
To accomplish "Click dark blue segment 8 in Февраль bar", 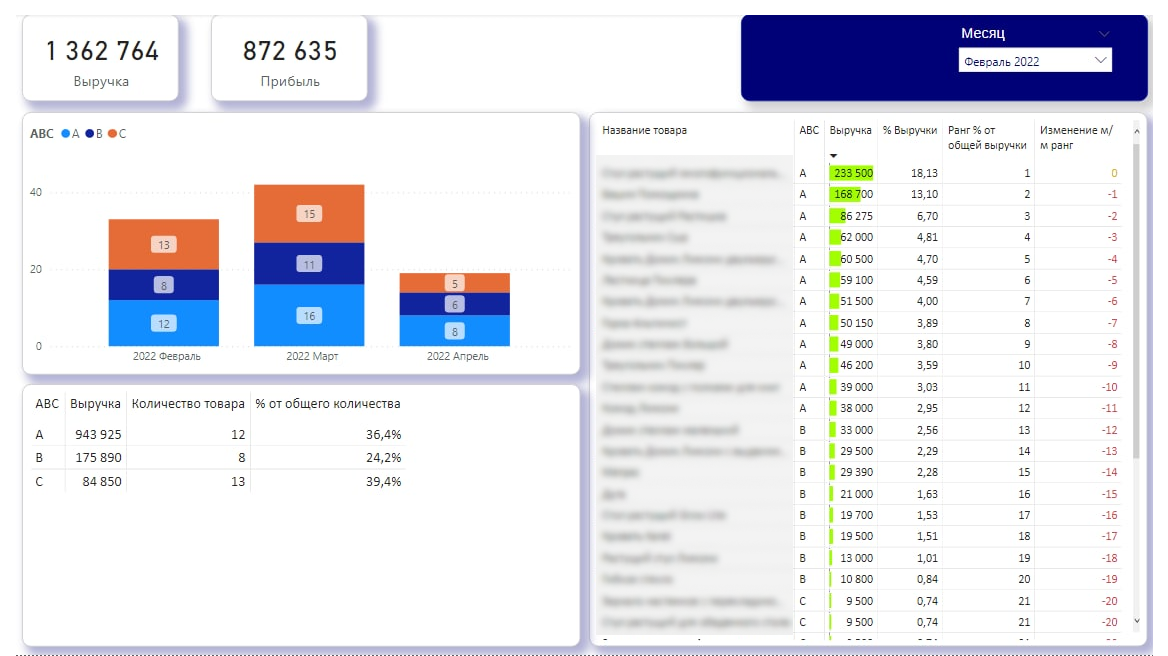I will (x=164, y=284).
